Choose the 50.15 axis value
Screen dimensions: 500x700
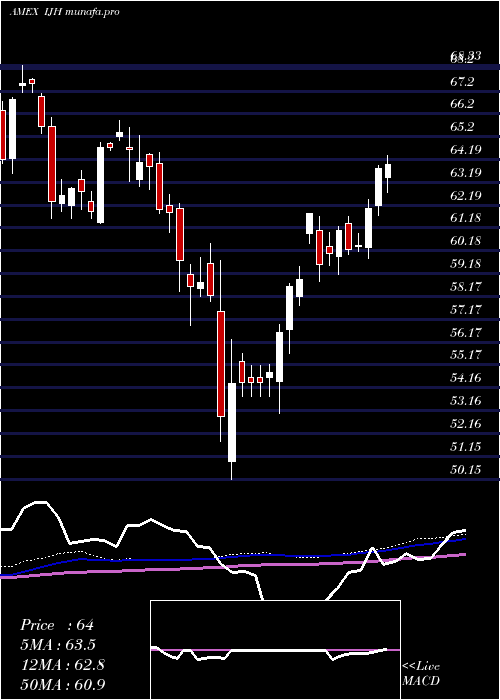point(466,470)
